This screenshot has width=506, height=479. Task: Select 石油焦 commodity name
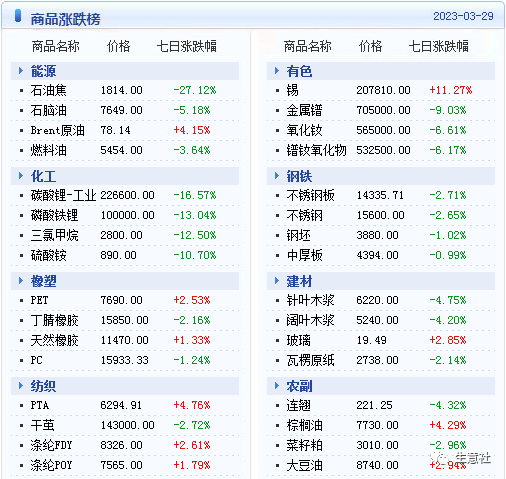(x=48, y=90)
